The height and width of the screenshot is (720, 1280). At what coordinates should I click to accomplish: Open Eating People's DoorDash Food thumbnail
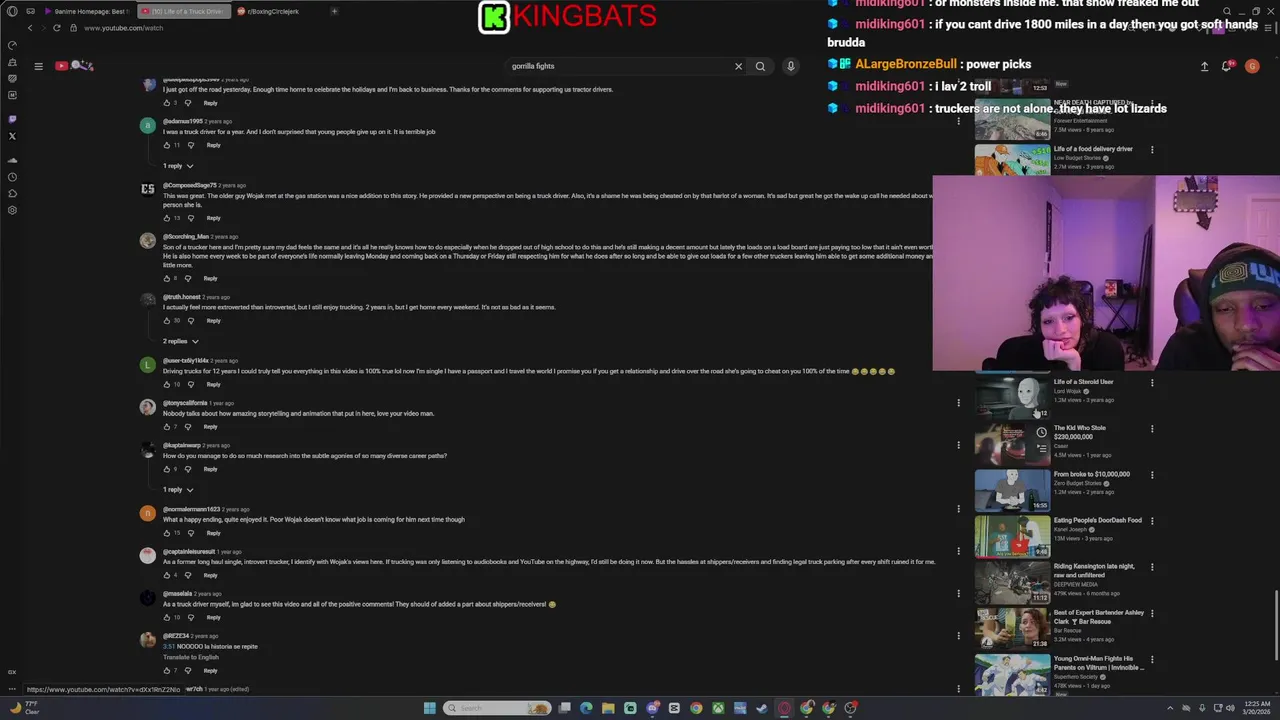pyautogui.click(x=1012, y=536)
